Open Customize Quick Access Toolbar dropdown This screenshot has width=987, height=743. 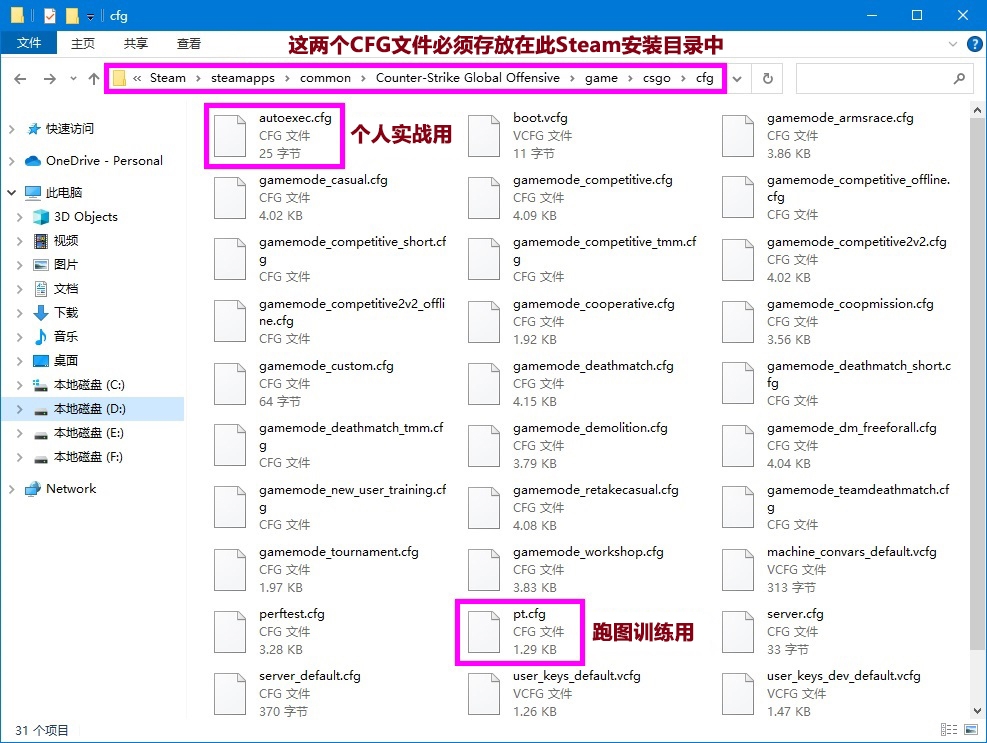pyautogui.click(x=90, y=16)
